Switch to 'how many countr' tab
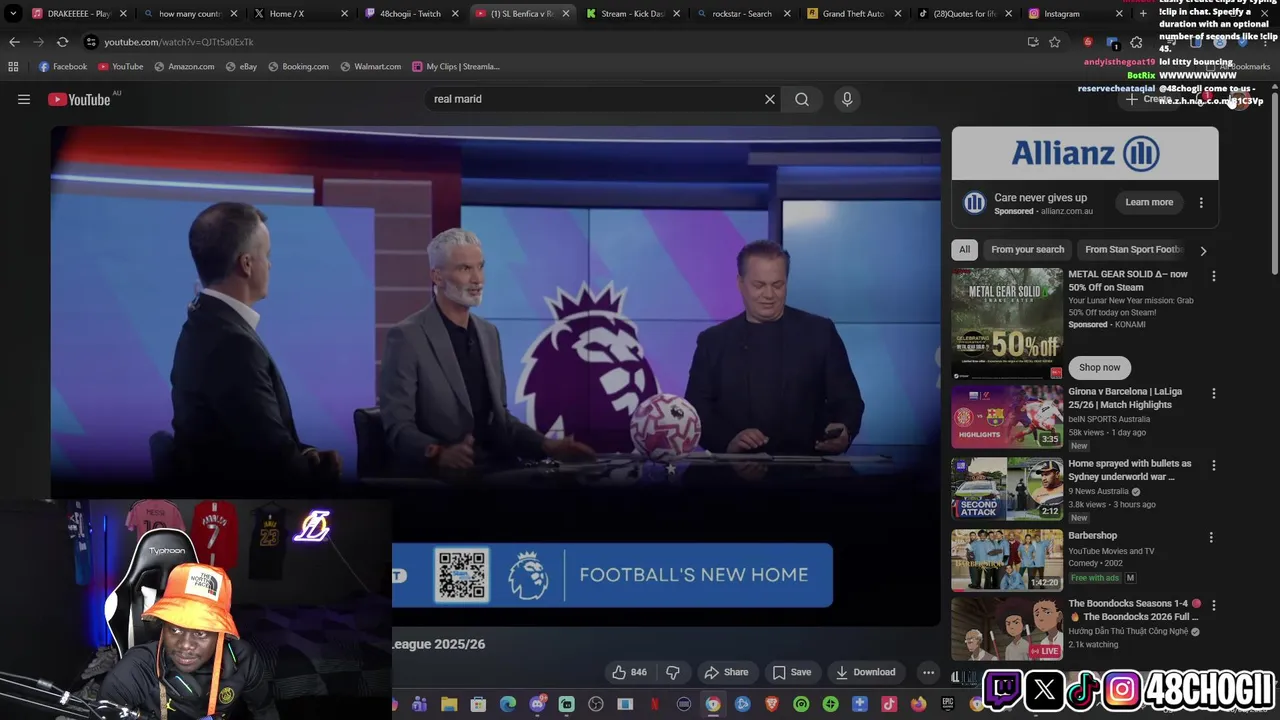 click(x=188, y=14)
